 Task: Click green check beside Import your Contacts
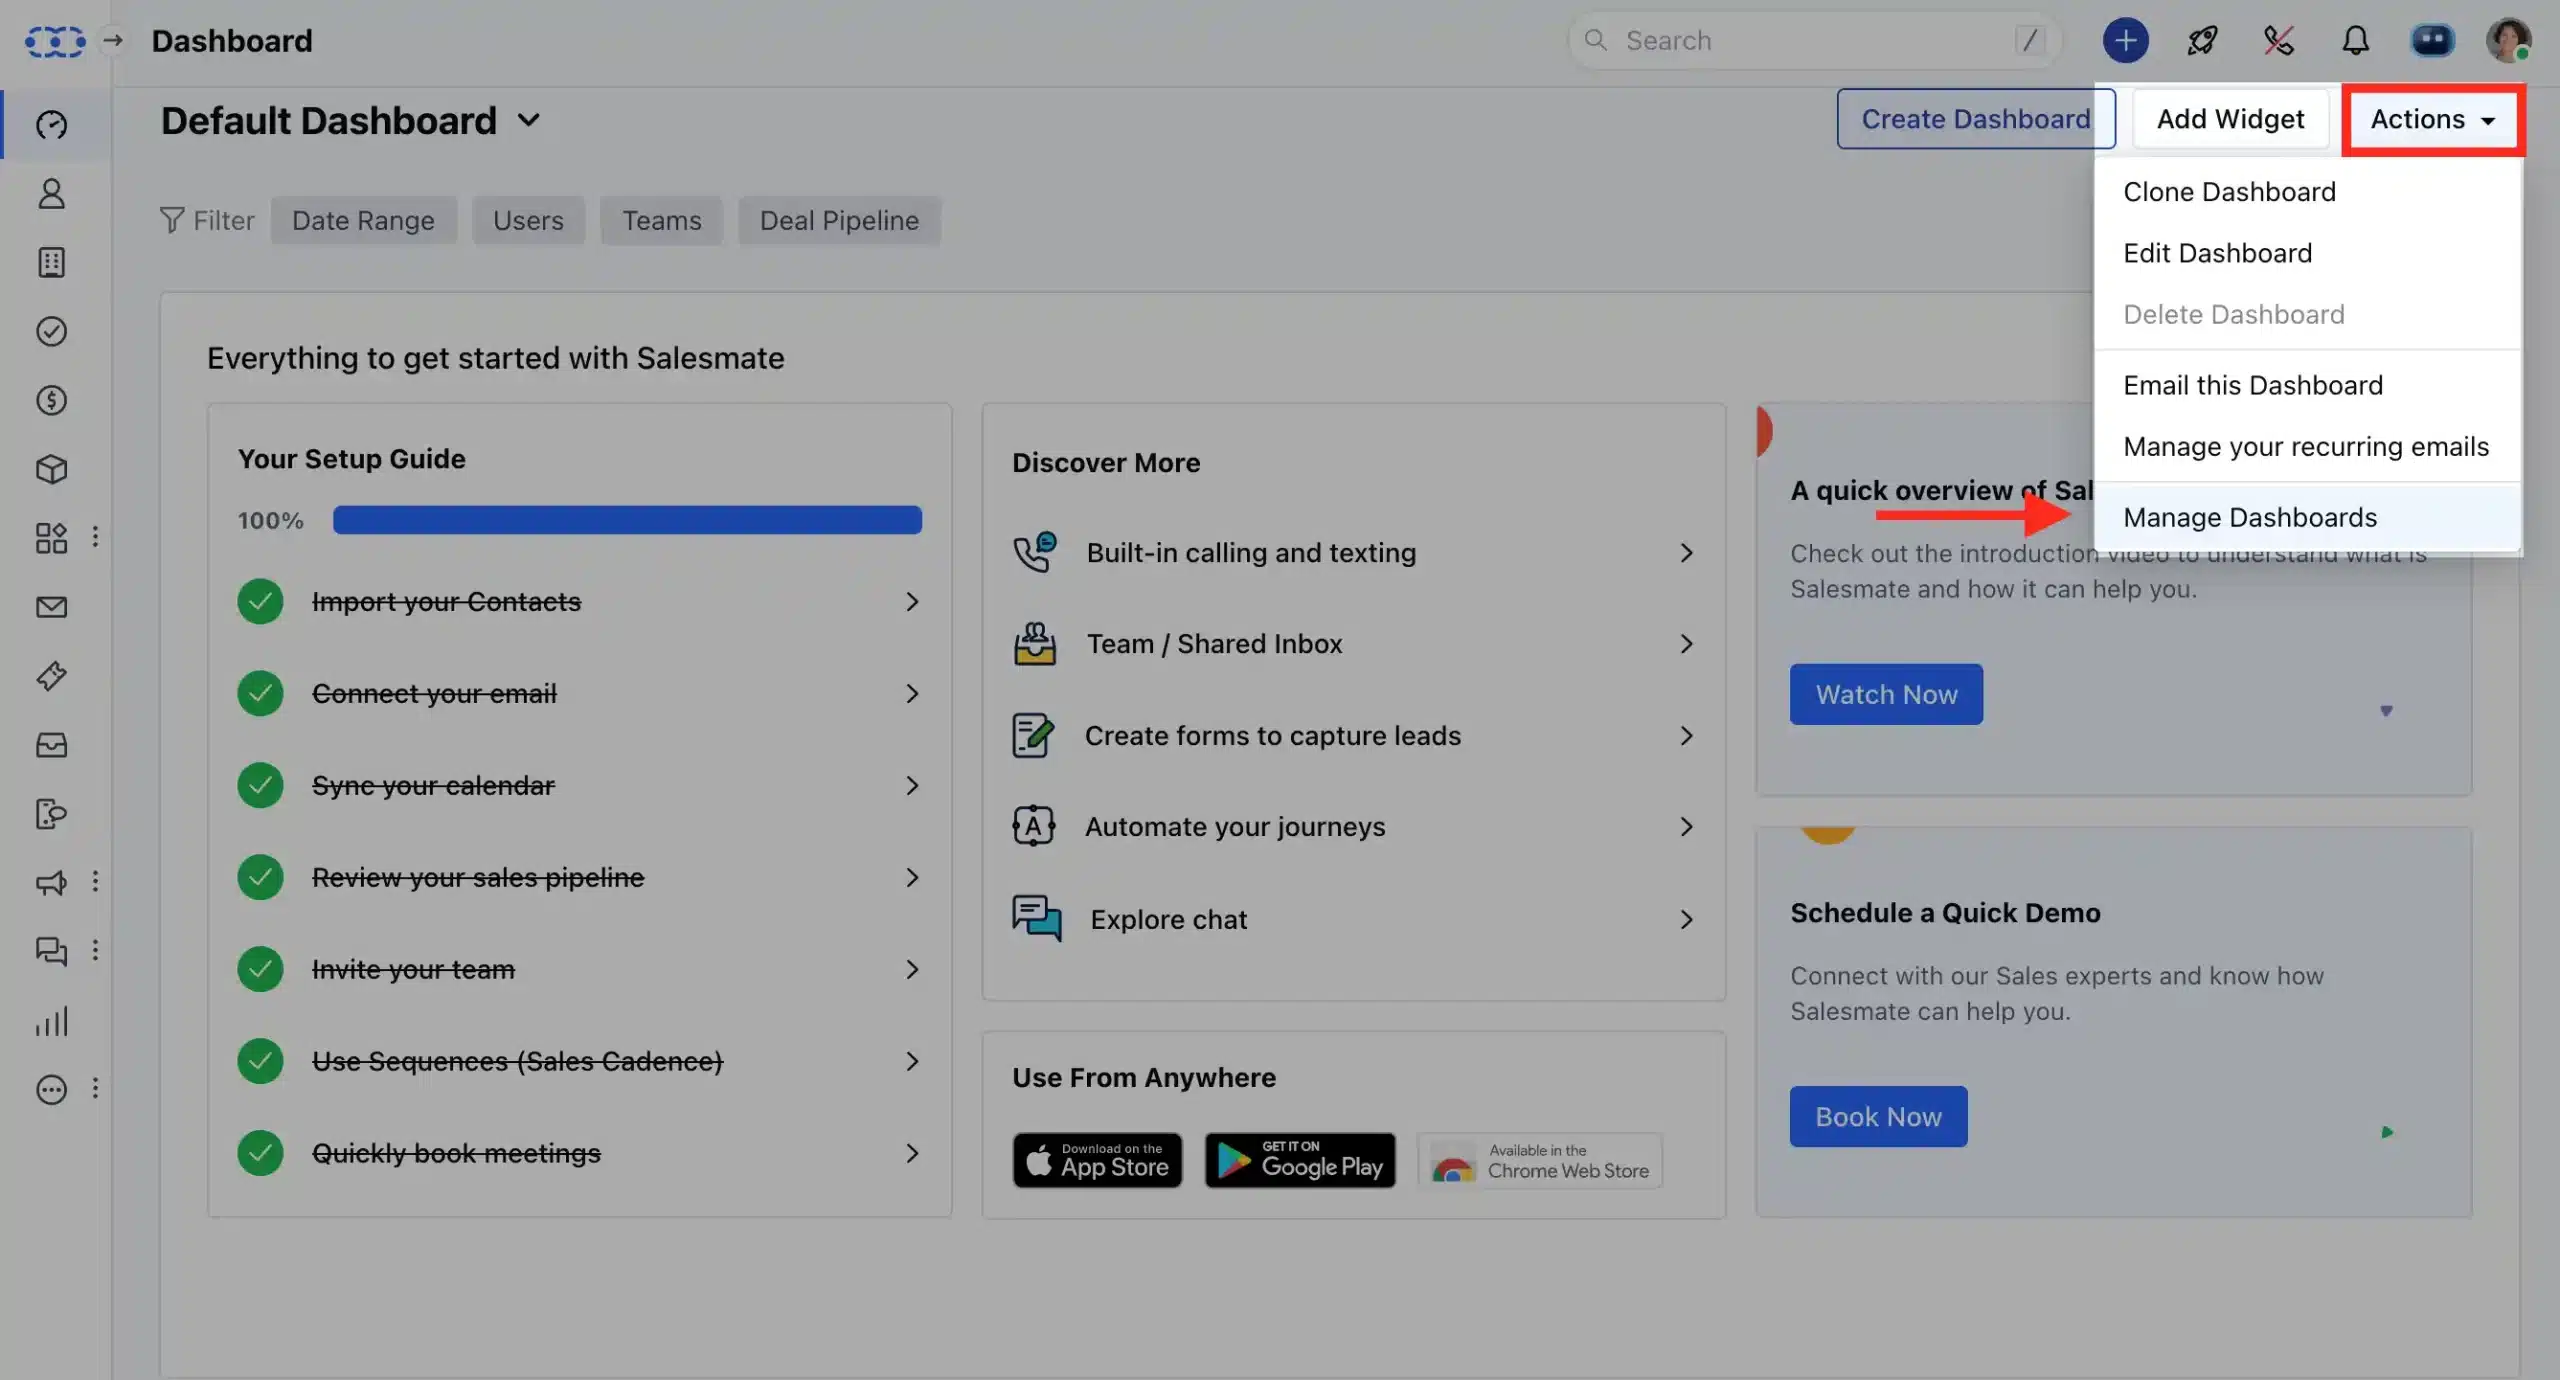(260, 602)
